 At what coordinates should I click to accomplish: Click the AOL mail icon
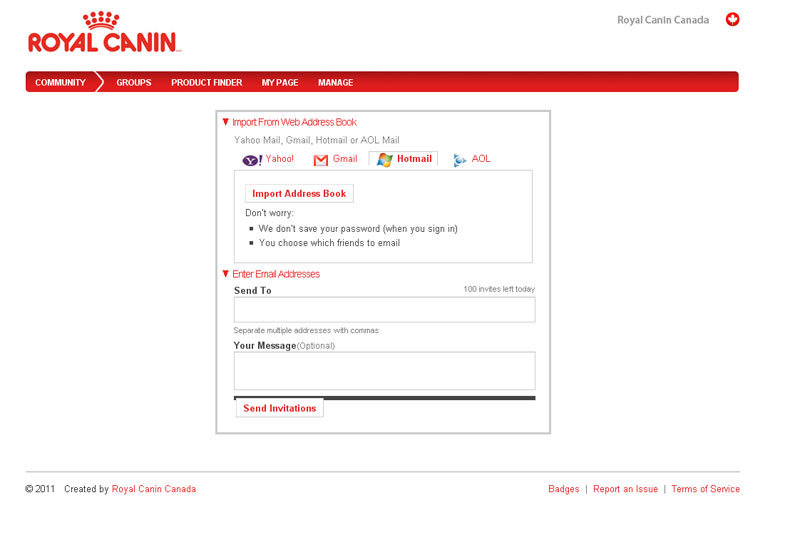(x=459, y=160)
